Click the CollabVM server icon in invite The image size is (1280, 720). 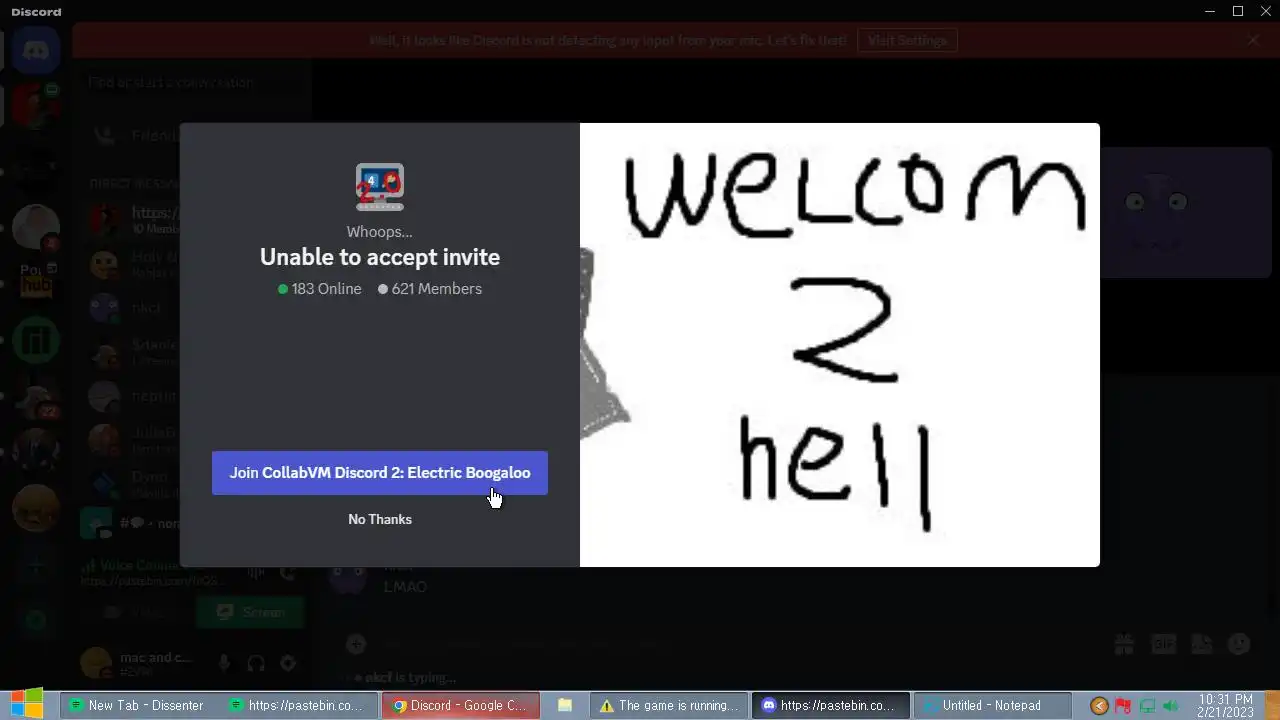point(380,187)
